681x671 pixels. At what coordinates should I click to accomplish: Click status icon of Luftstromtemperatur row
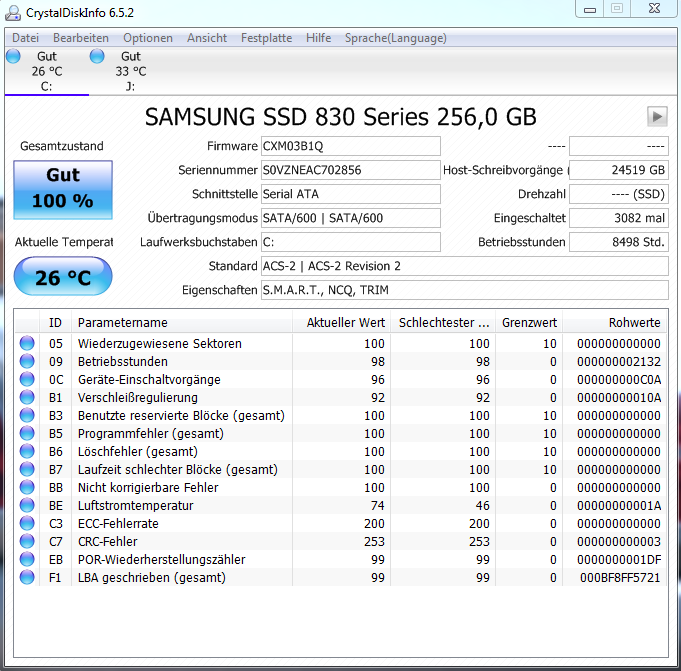(x=27, y=505)
